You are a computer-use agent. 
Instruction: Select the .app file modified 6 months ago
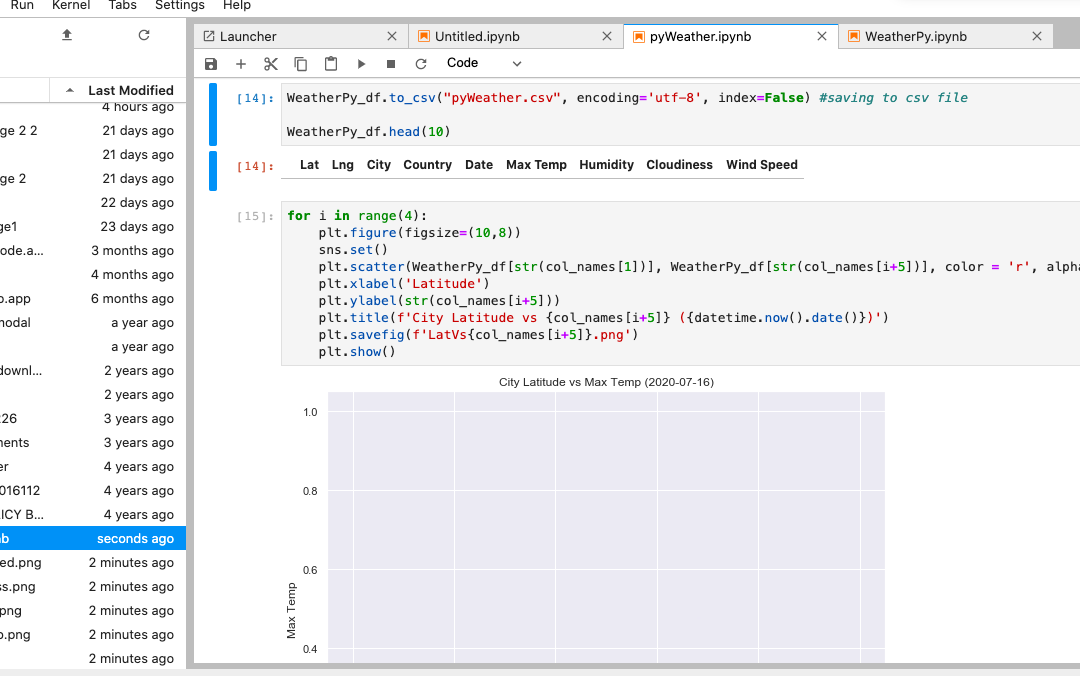click(93, 298)
